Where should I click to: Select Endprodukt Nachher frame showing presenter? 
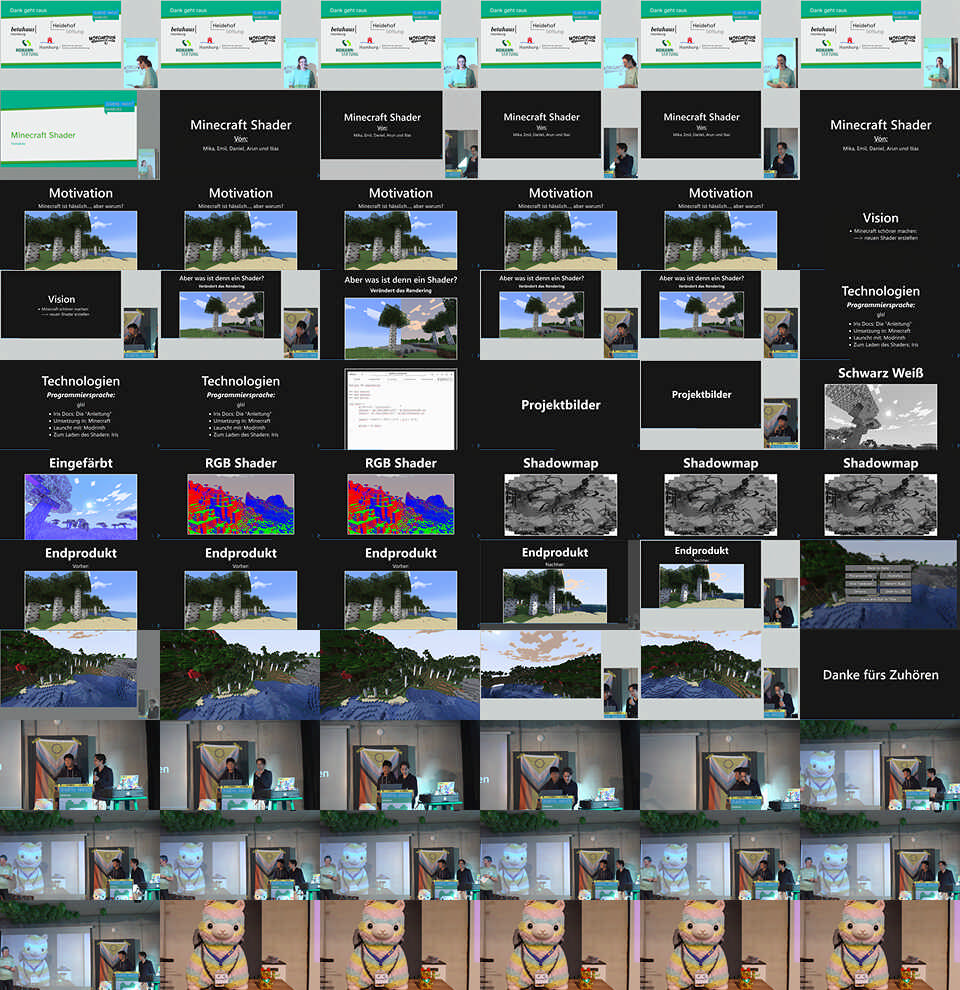point(720,584)
